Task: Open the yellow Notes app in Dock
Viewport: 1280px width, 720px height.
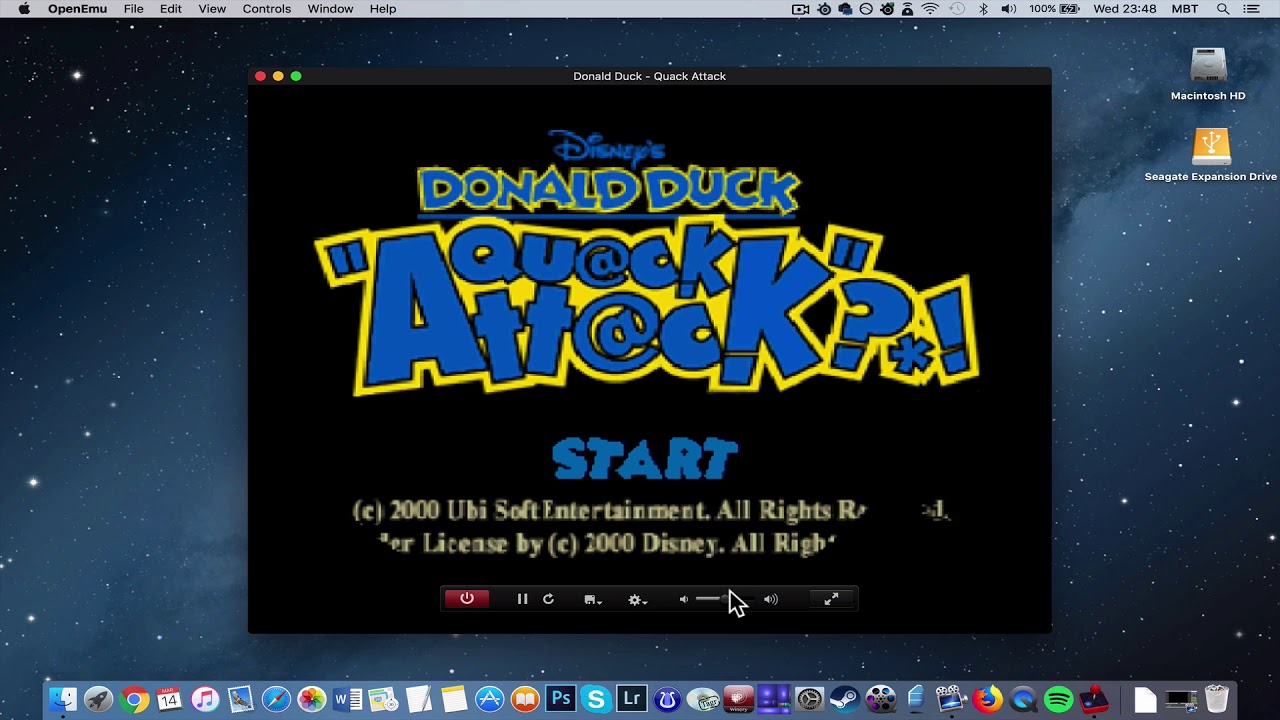Action: tap(454, 699)
